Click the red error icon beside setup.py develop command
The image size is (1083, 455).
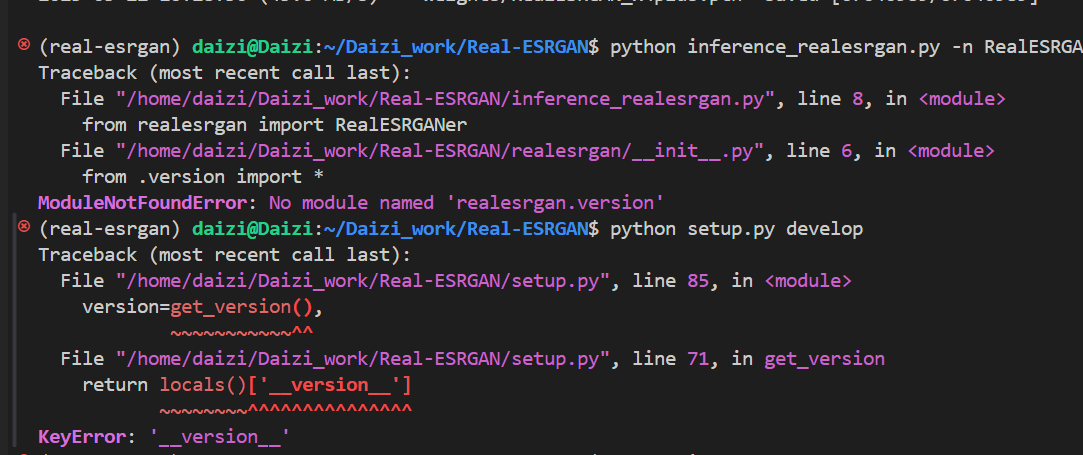coord(23,226)
